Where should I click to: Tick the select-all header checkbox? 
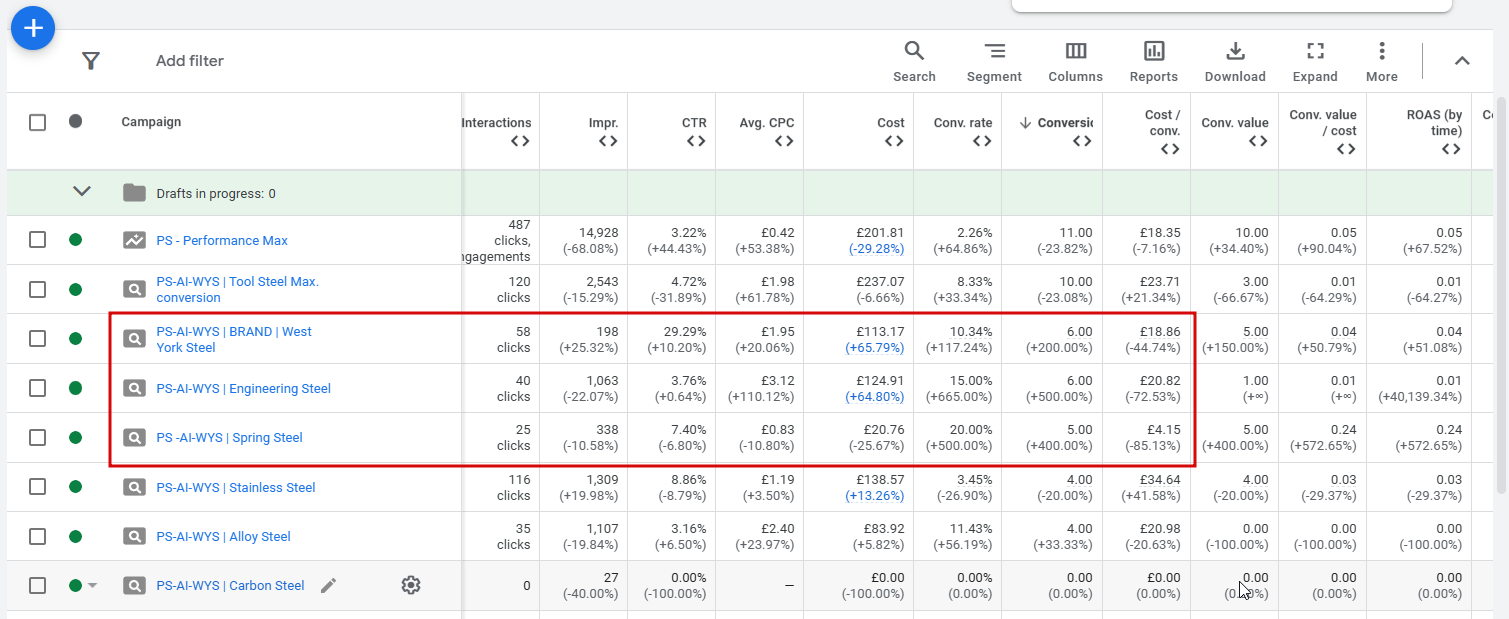pyautogui.click(x=37, y=122)
